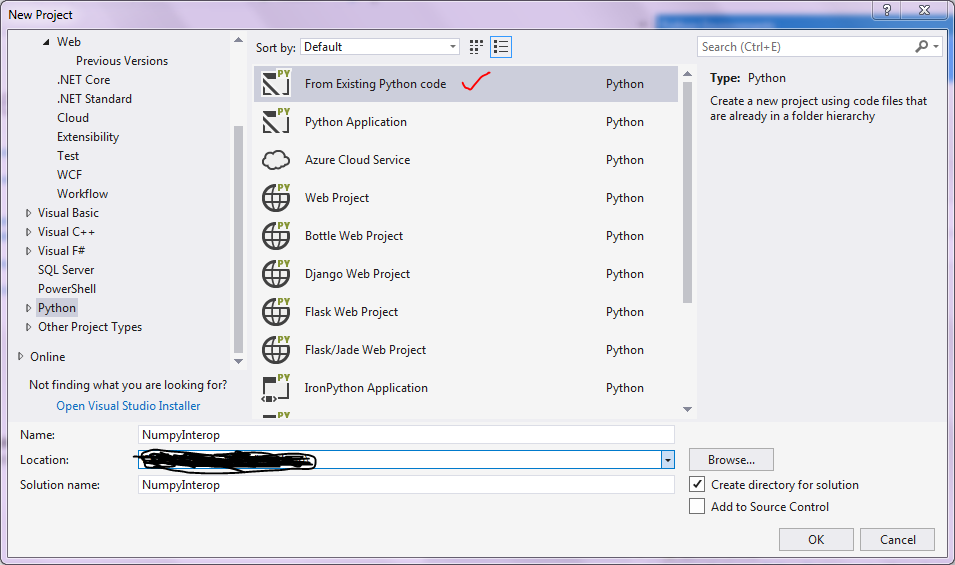Select .NET Standard category

point(94,99)
